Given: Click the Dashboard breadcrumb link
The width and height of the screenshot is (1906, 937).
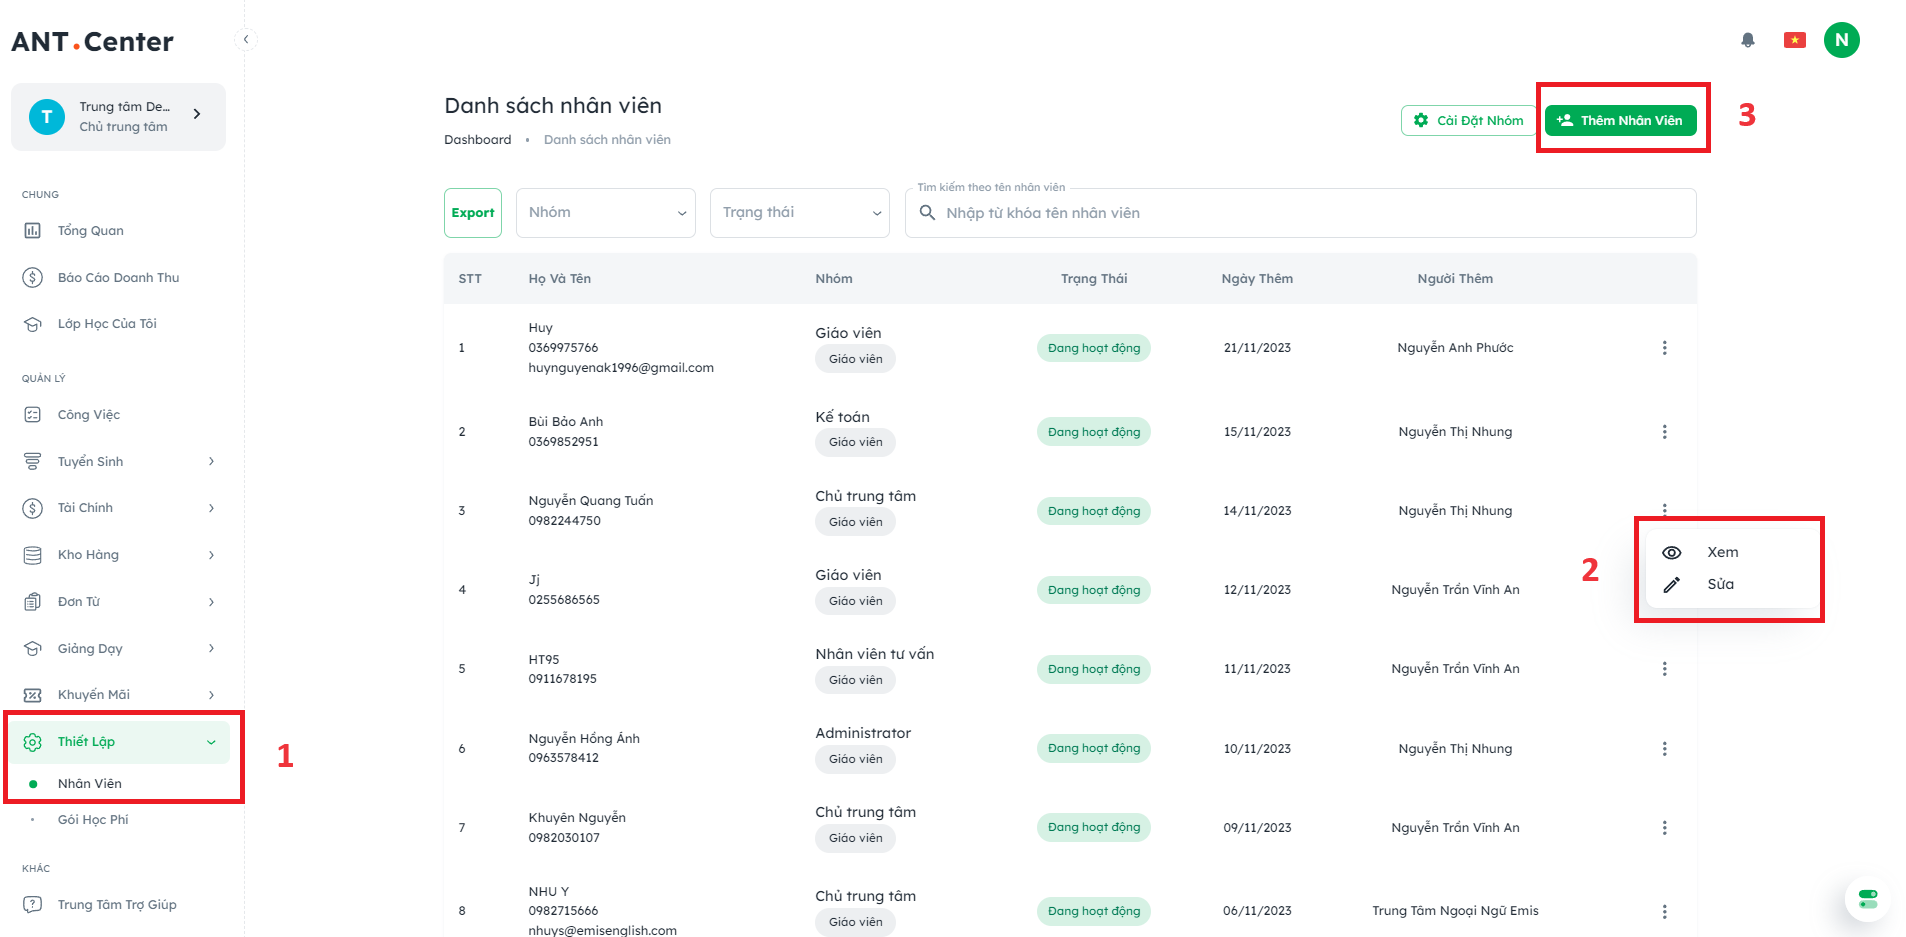Looking at the screenshot, I should (477, 140).
